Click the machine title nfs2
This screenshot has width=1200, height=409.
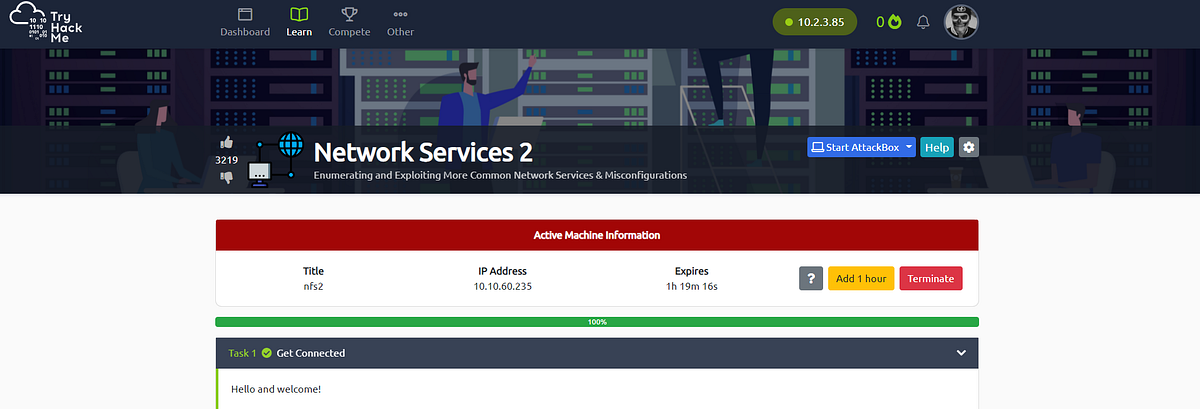pos(314,286)
